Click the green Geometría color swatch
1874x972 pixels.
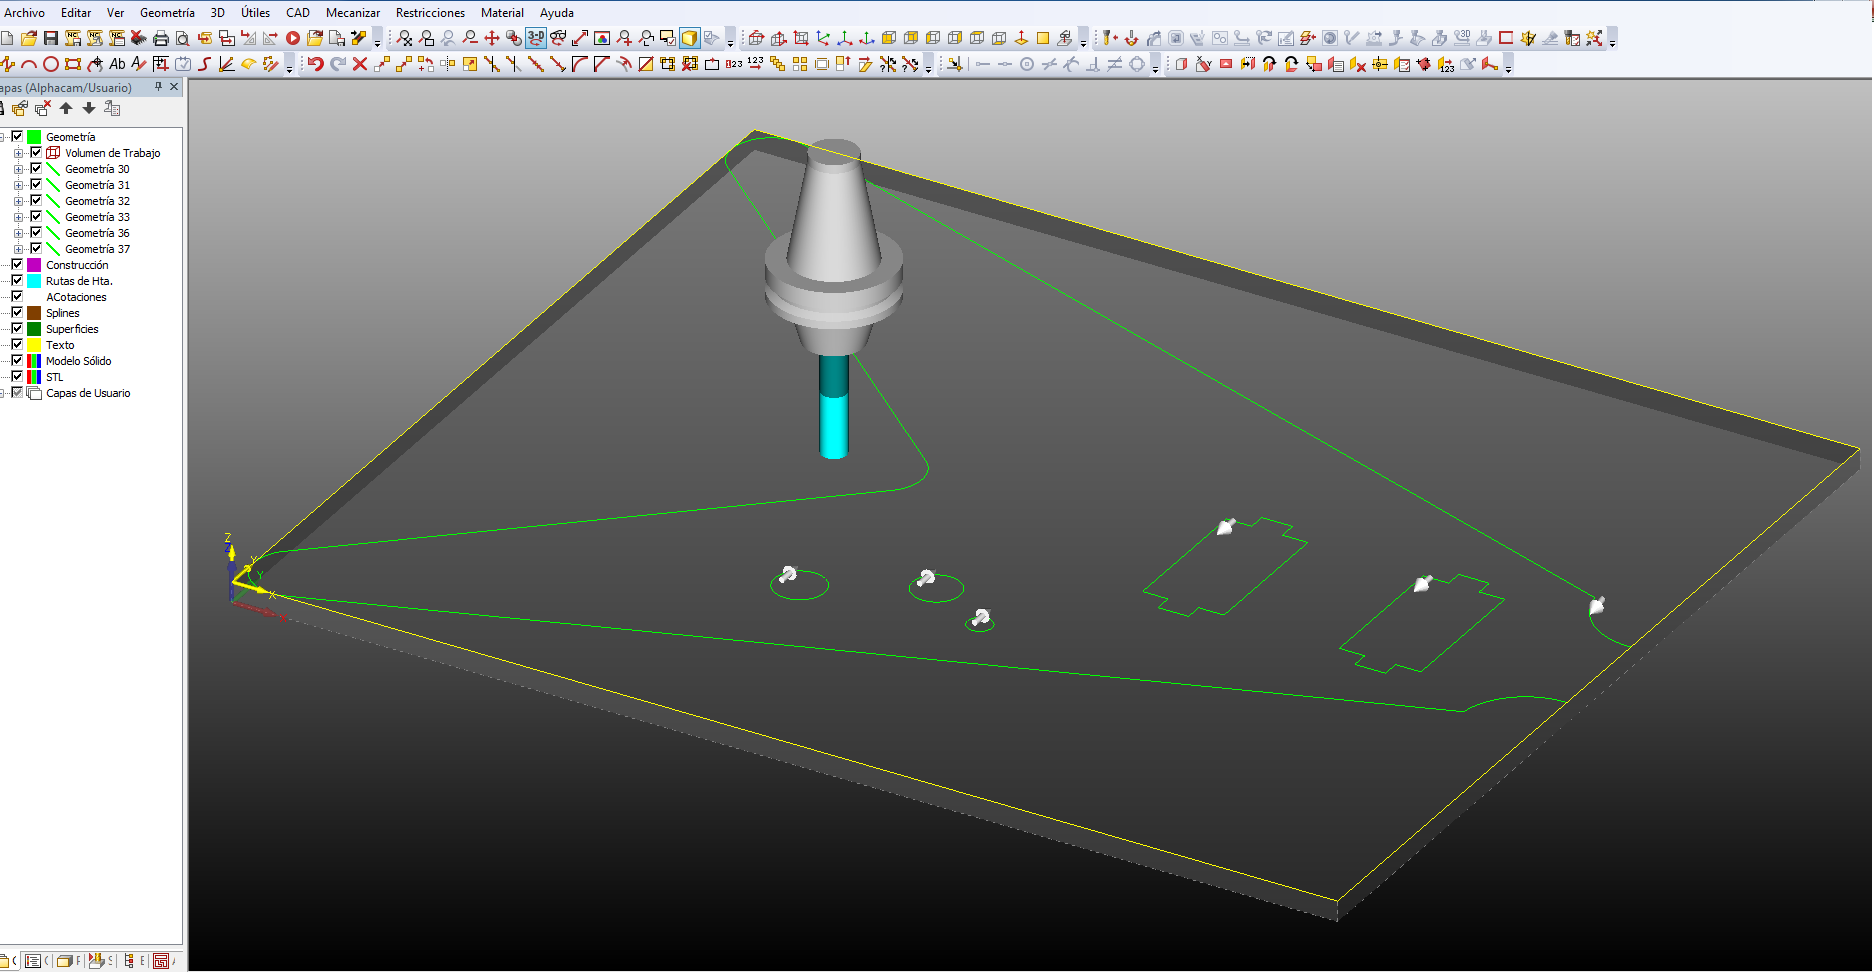34,137
